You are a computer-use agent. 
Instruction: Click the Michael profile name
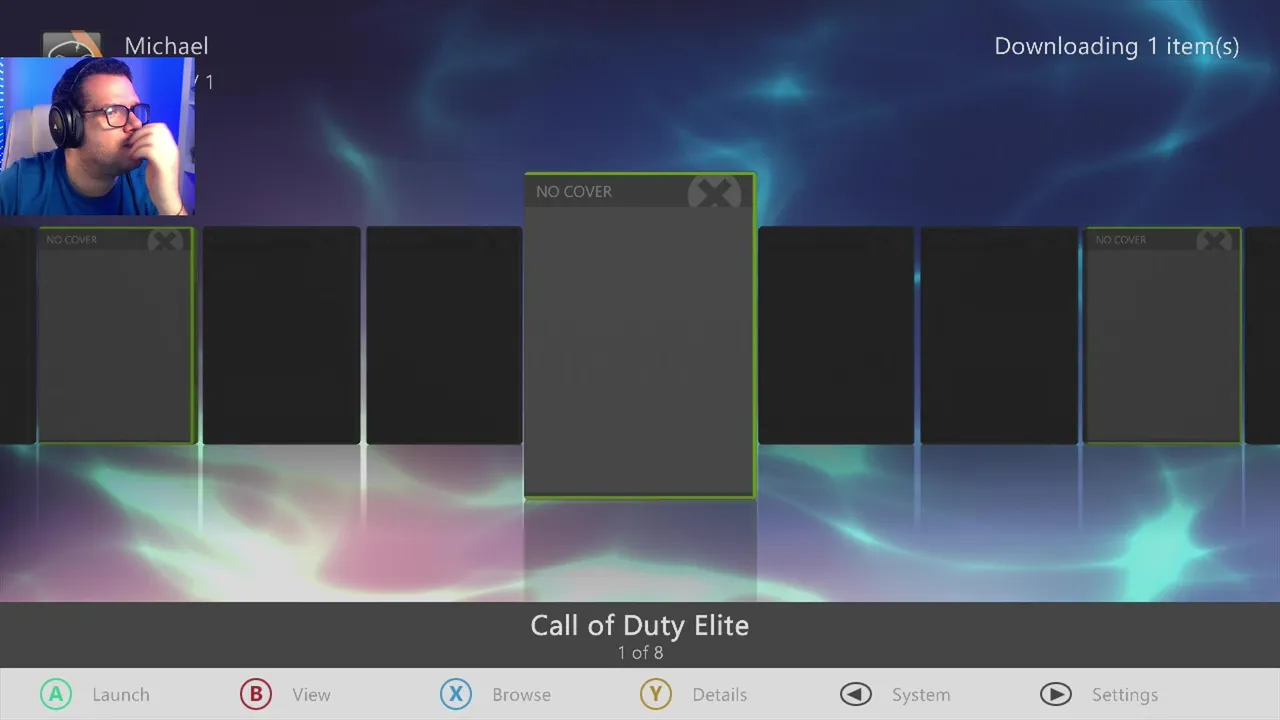(167, 46)
